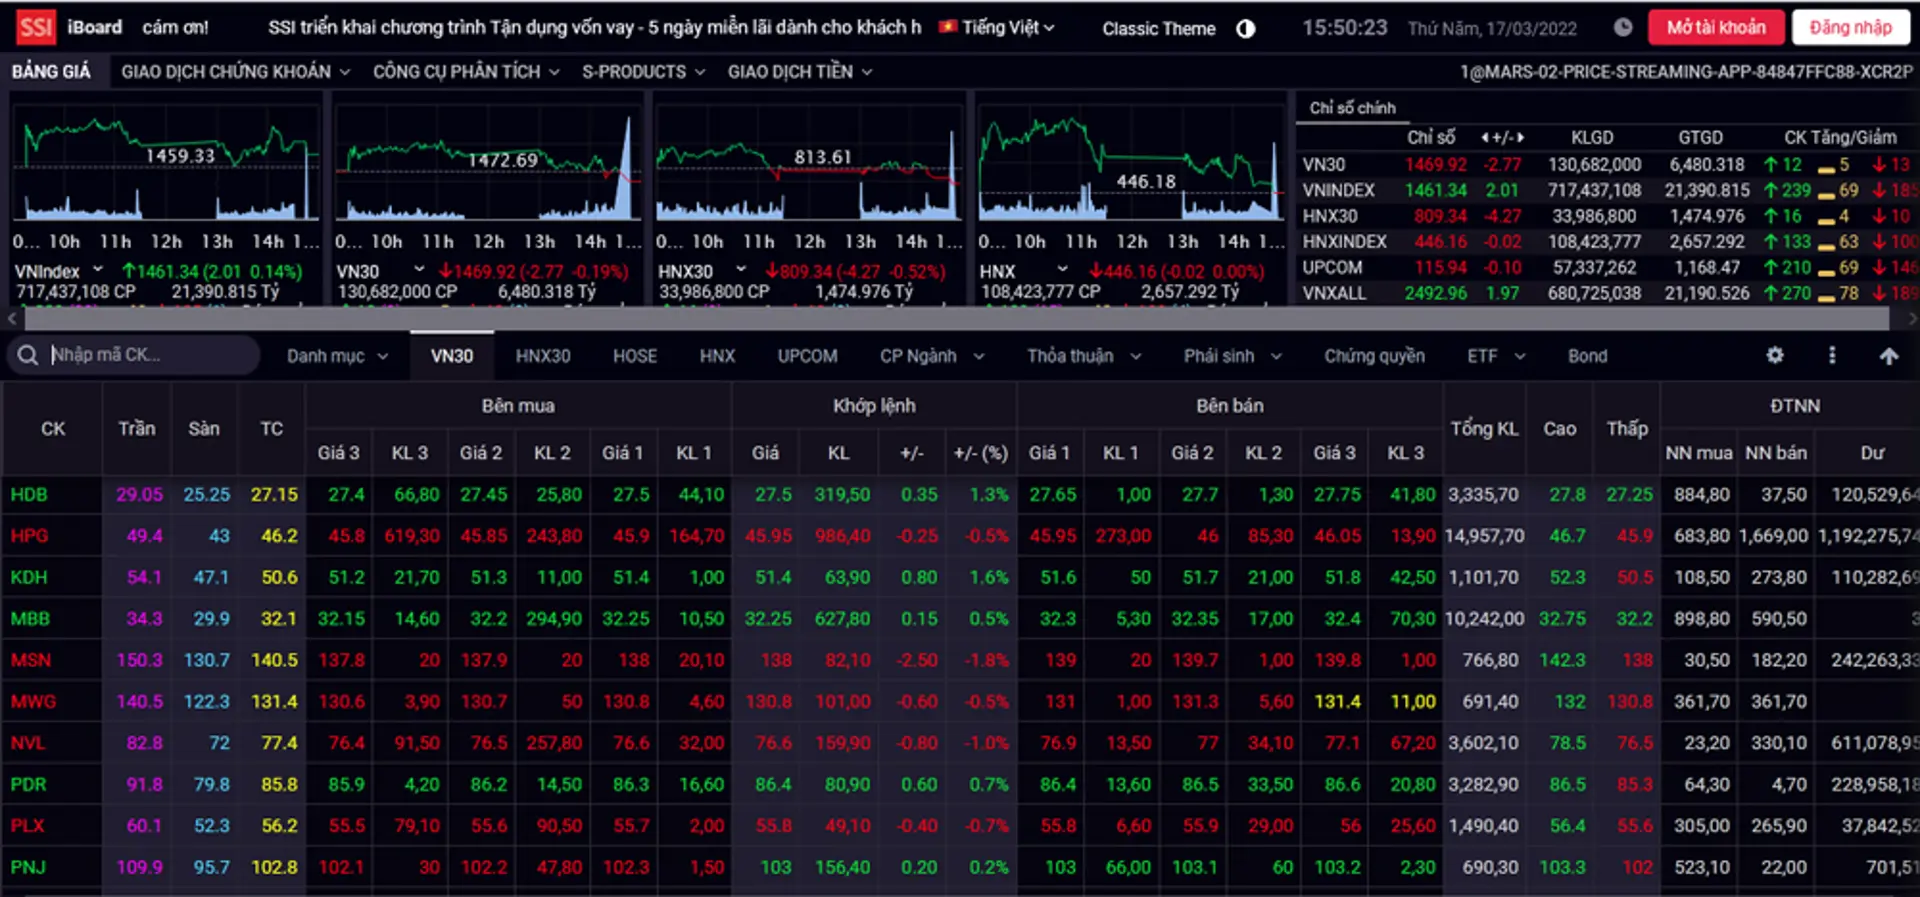Click Đăng nhập button

coord(1850,27)
